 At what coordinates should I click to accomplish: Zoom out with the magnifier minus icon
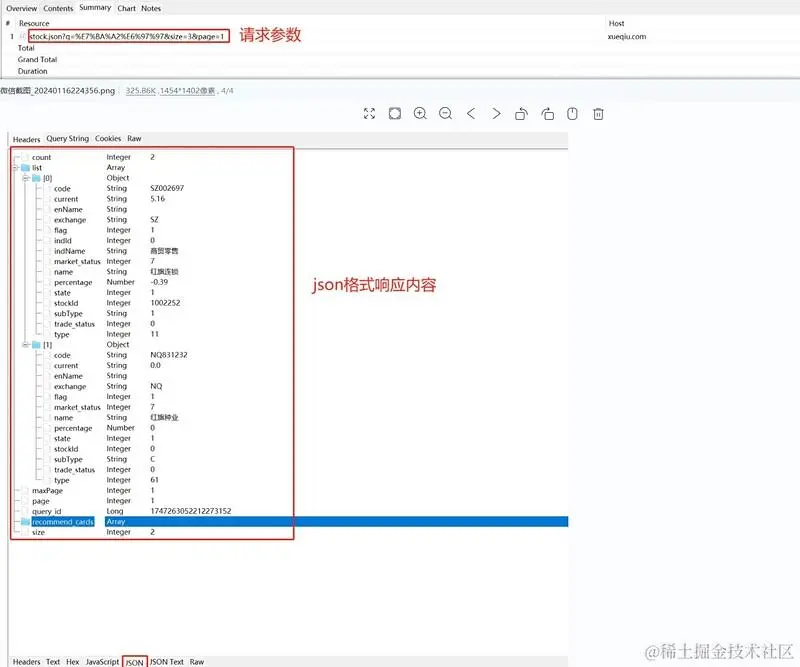(445, 113)
